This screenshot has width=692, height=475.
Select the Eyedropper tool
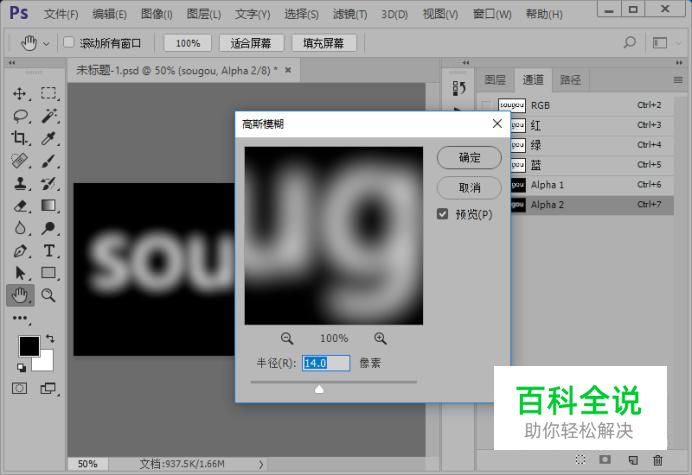click(x=48, y=138)
